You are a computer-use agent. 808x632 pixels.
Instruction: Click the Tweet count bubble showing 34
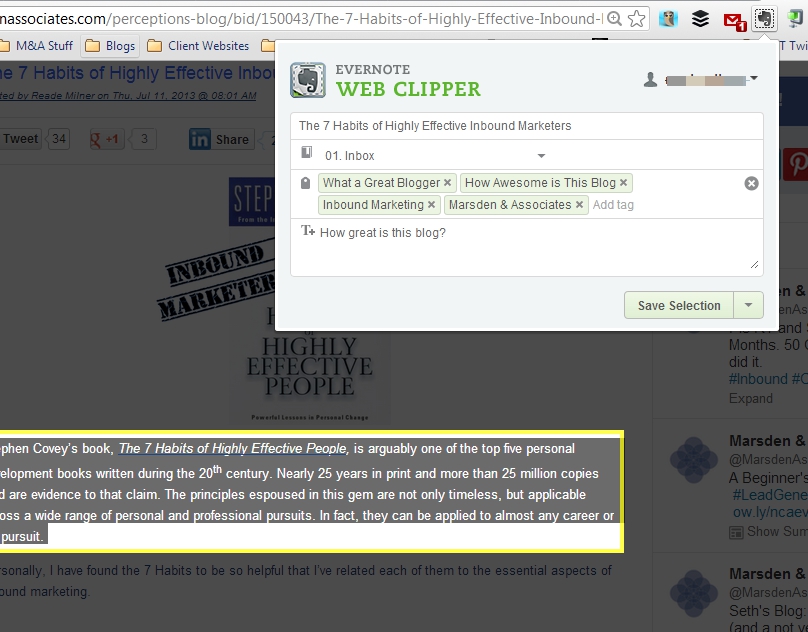pos(58,139)
